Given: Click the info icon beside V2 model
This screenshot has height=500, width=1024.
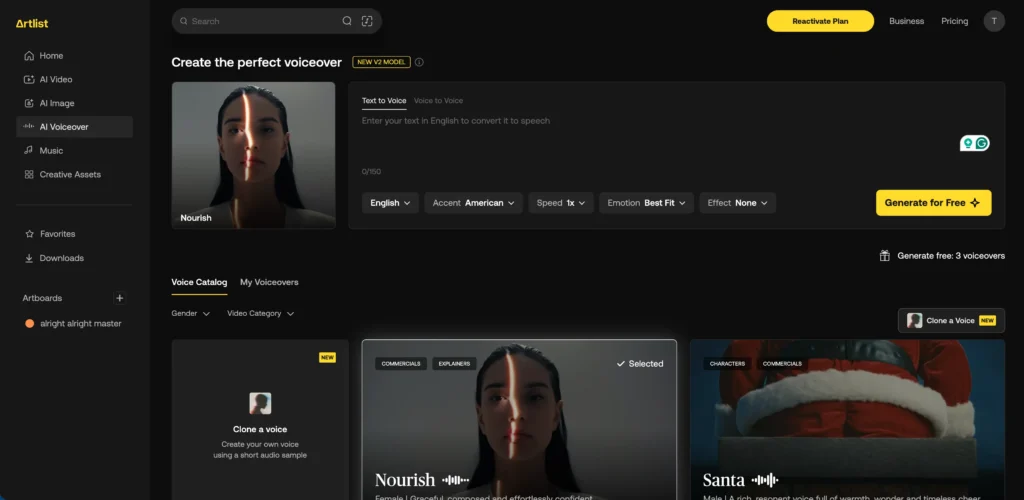Looking at the screenshot, I should (x=419, y=62).
